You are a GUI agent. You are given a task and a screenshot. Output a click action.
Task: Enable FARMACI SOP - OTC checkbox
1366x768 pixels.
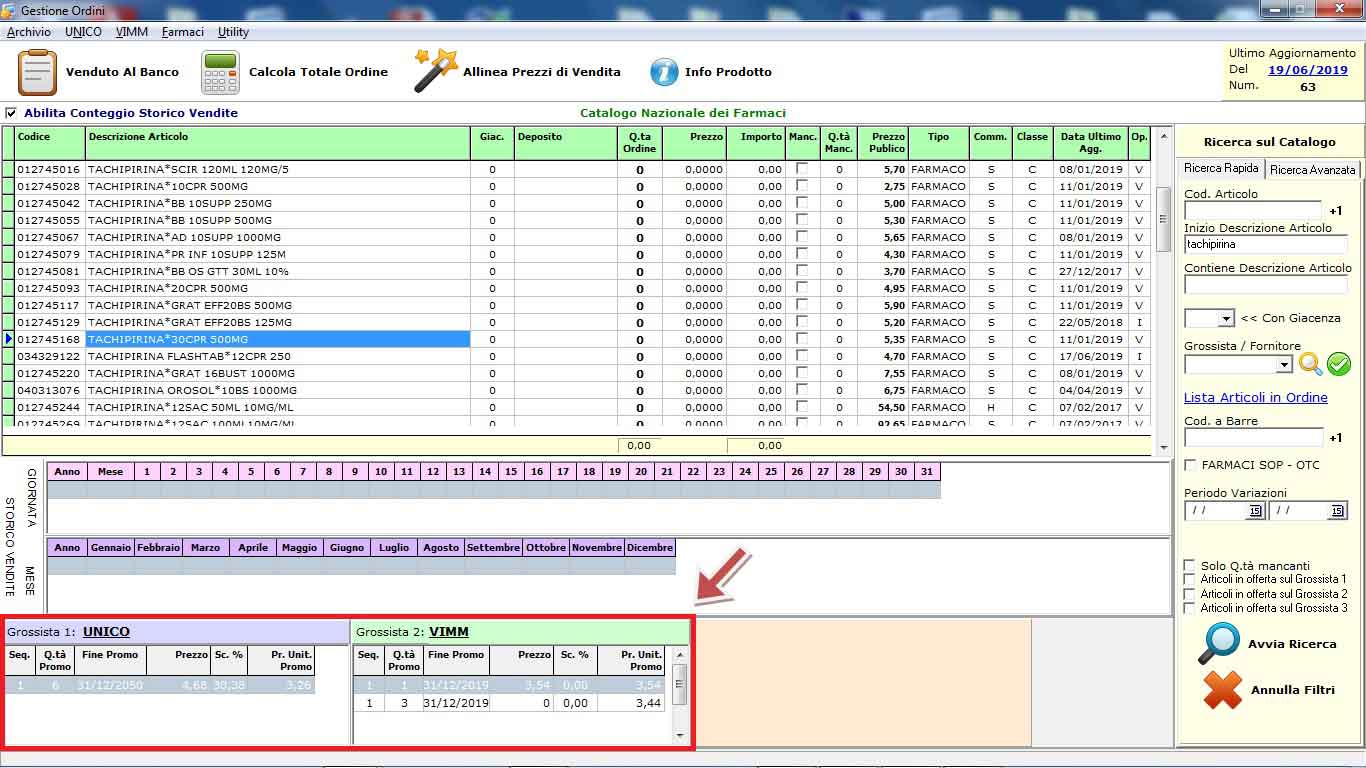1190,465
